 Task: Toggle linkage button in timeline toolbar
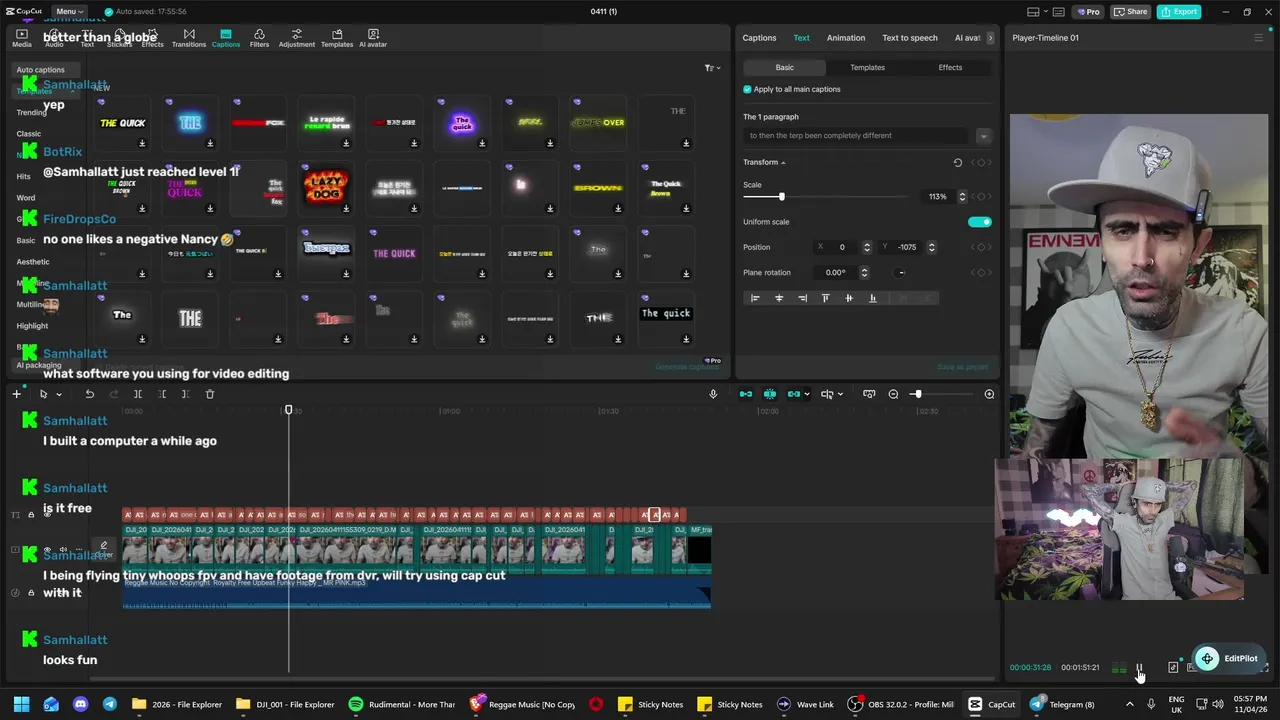coord(794,394)
